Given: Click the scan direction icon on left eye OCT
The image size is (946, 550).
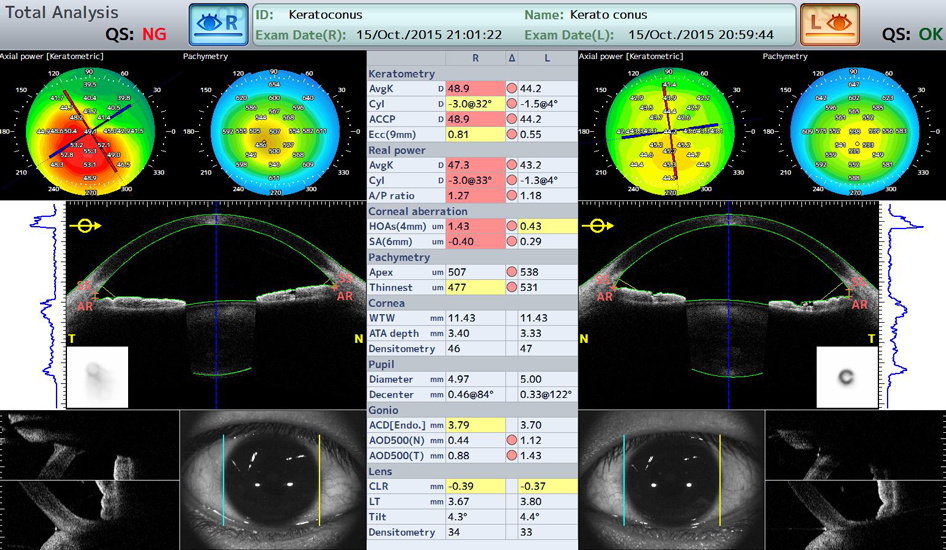Looking at the screenshot, I should point(601,226).
